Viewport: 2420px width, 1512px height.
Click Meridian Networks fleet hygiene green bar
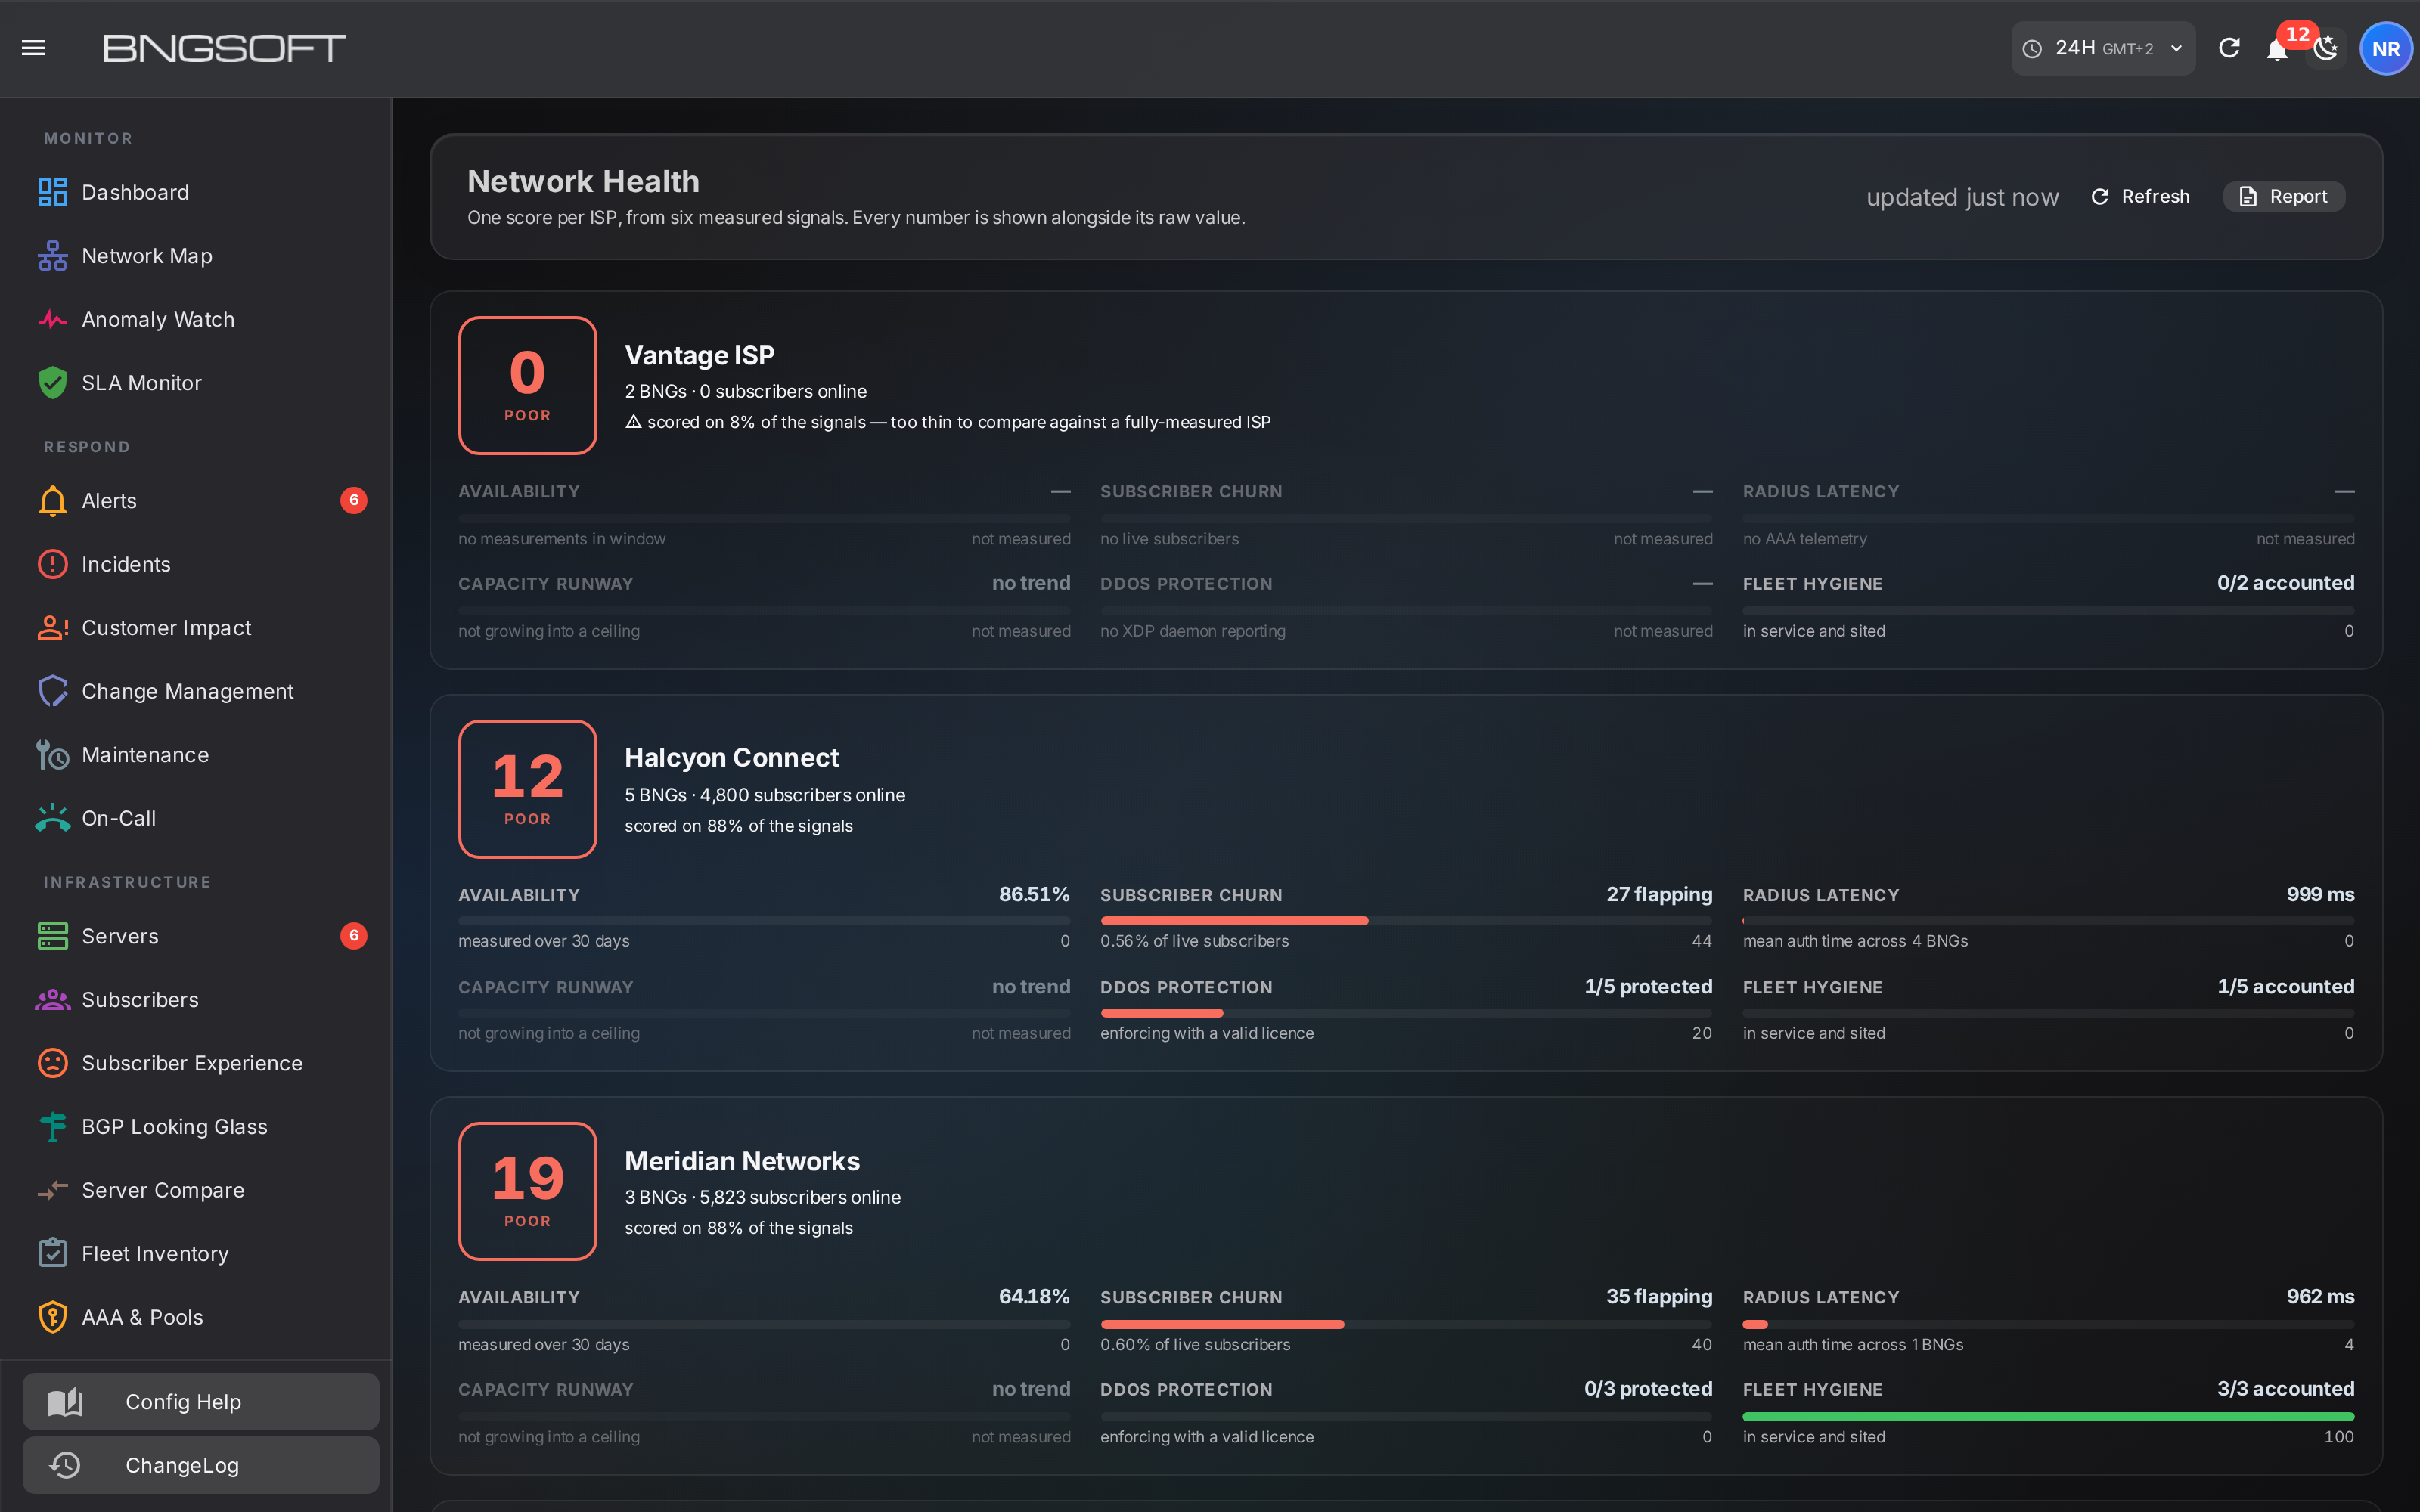click(2048, 1417)
